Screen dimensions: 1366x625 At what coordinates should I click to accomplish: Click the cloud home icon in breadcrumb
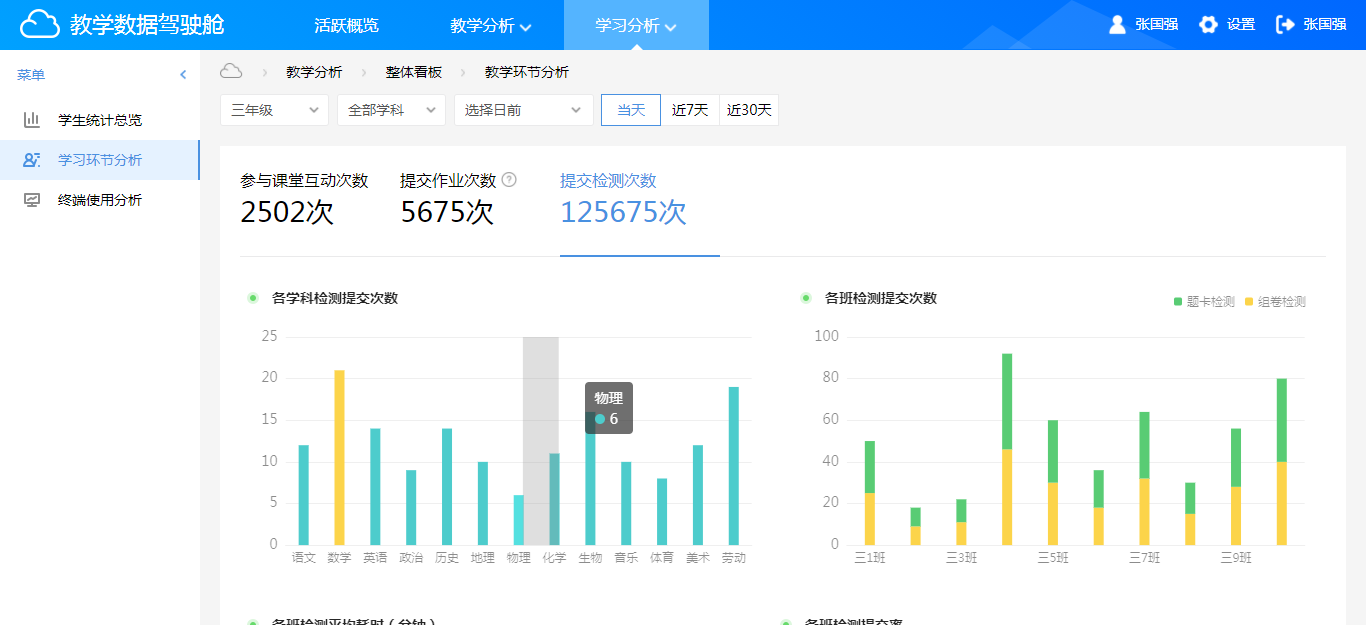pos(231,71)
